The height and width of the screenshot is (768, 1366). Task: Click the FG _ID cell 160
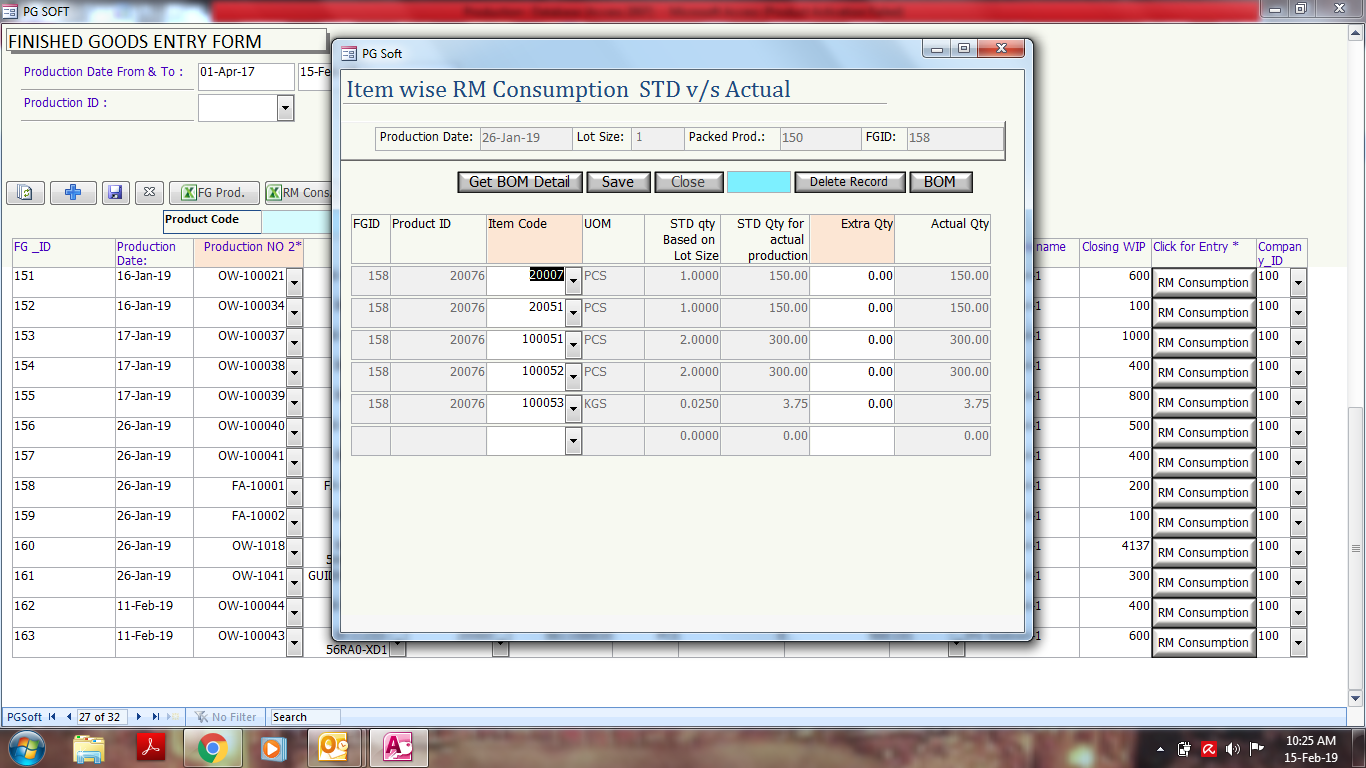[64, 552]
